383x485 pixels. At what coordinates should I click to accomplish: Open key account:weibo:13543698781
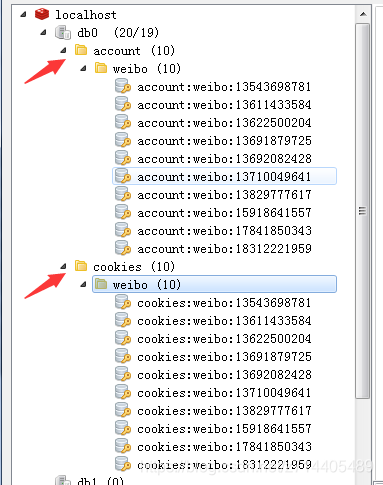pos(224,87)
